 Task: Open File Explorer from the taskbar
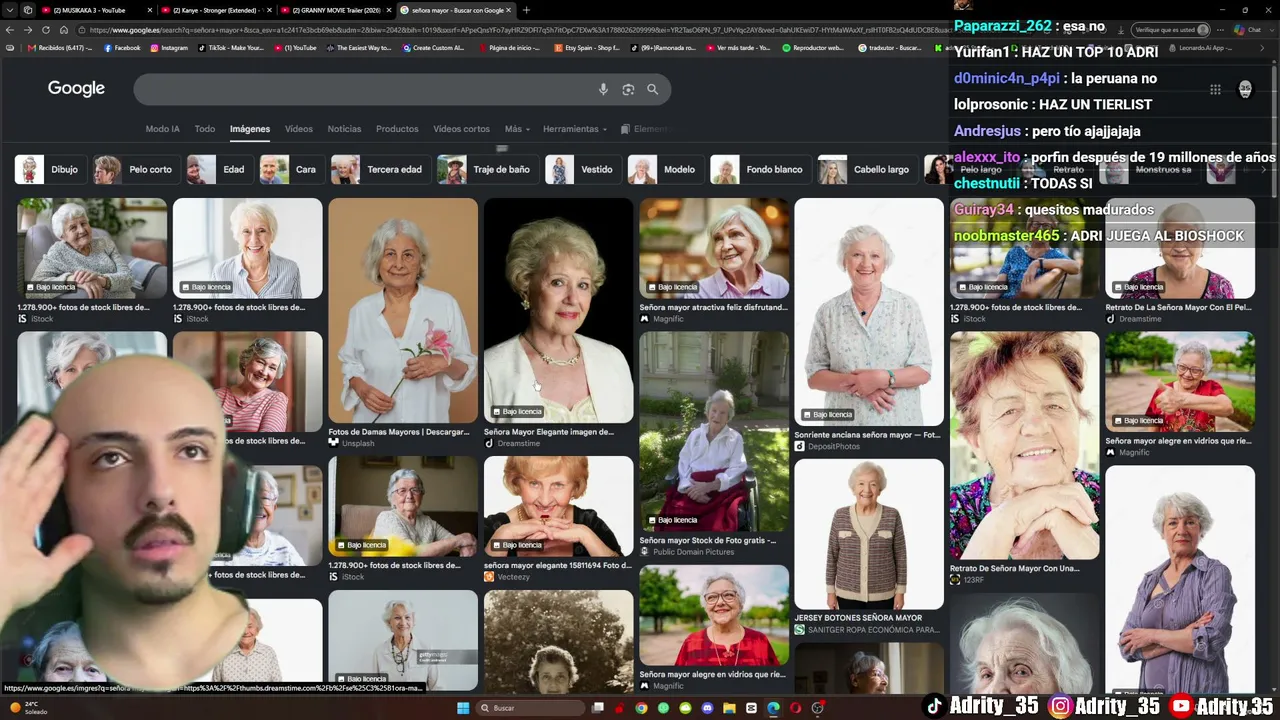(x=729, y=708)
